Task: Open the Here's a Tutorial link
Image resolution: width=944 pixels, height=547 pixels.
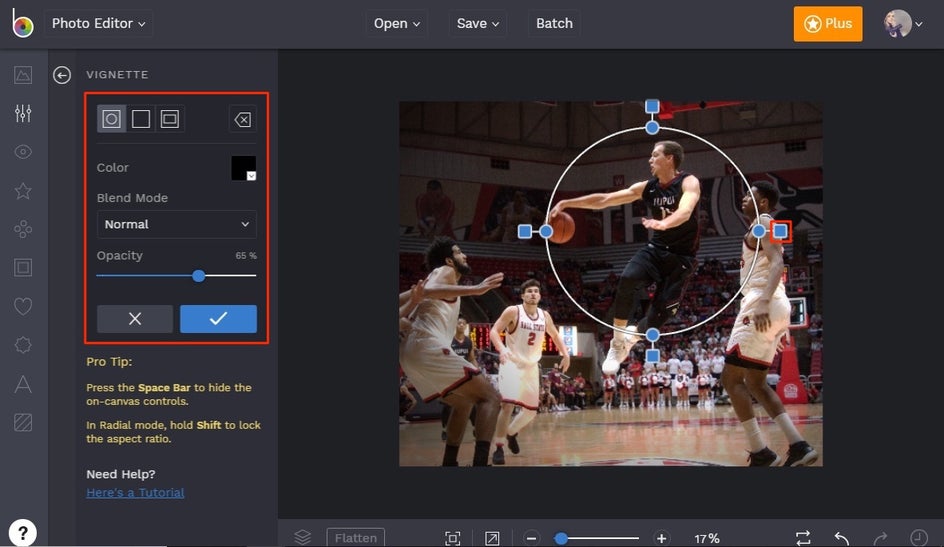Action: pos(135,492)
